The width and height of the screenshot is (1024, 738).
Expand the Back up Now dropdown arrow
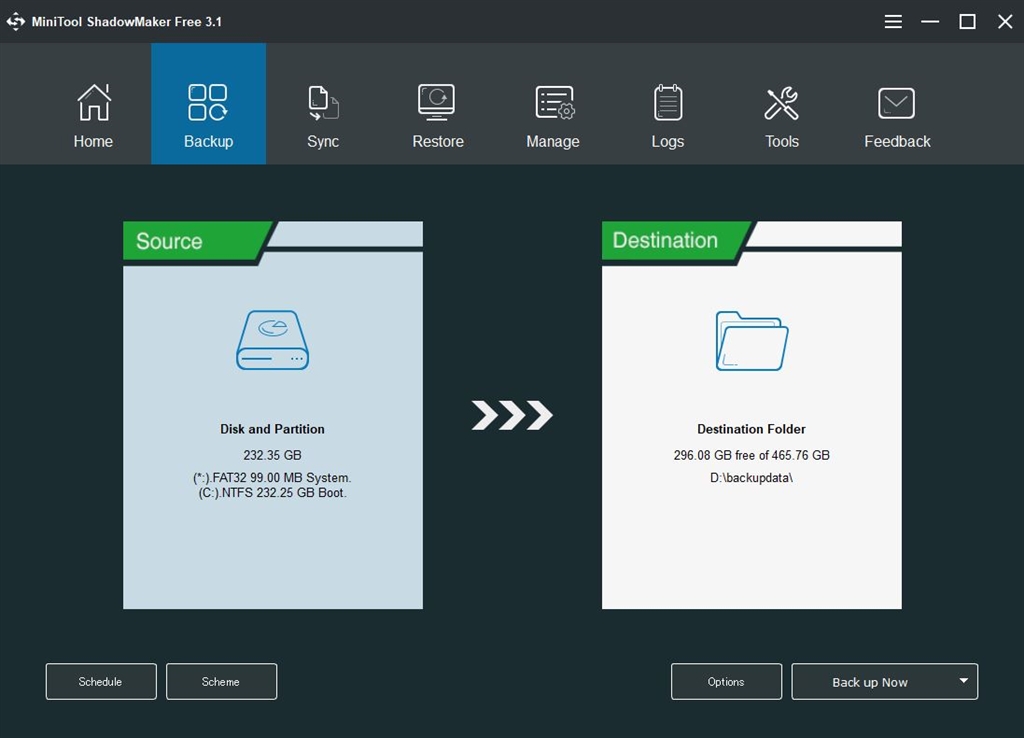coord(963,681)
